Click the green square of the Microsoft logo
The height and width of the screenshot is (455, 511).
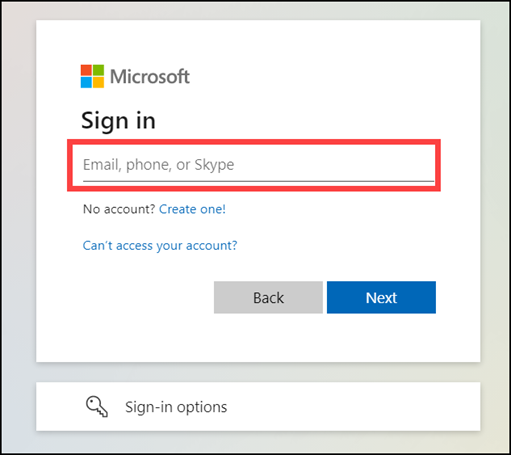98,70
